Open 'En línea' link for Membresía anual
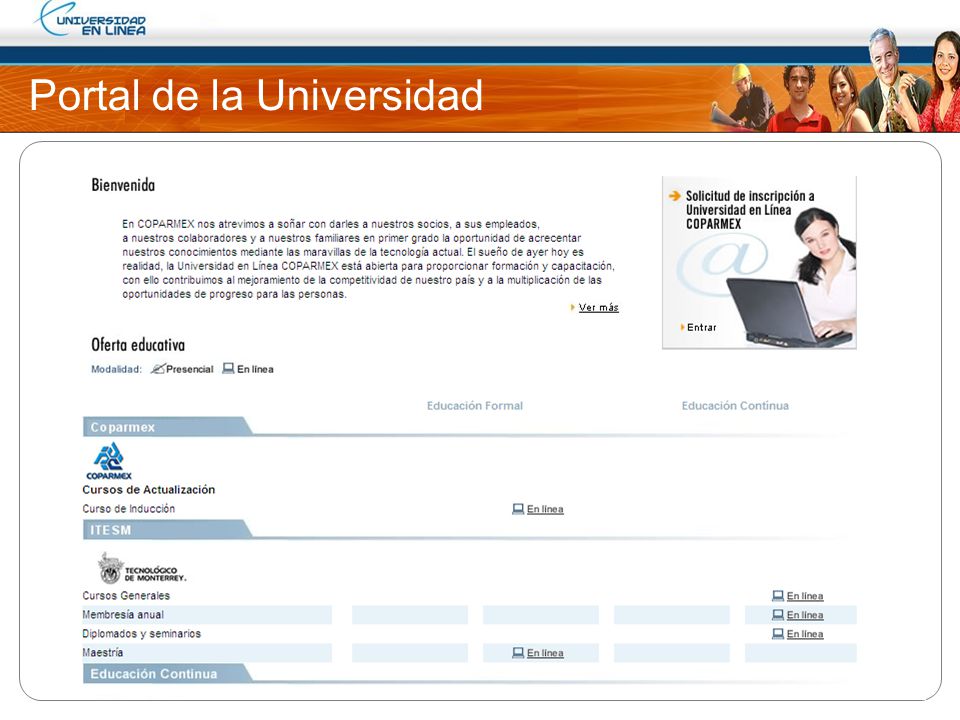The height and width of the screenshot is (720, 960). point(804,615)
